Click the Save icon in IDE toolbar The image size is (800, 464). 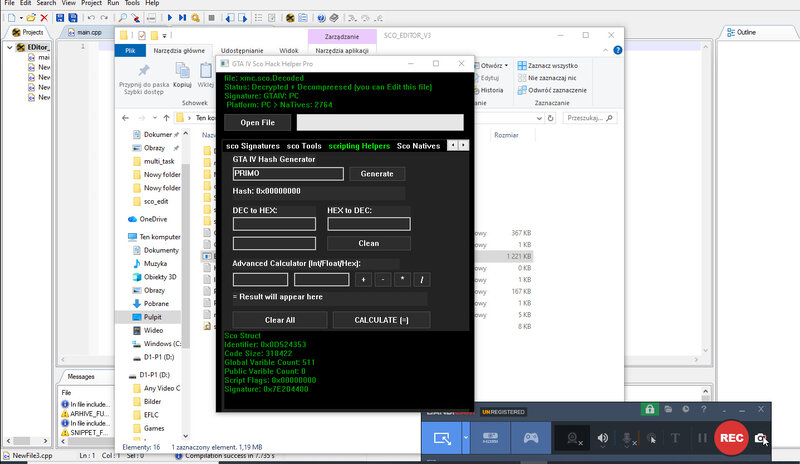[60, 18]
